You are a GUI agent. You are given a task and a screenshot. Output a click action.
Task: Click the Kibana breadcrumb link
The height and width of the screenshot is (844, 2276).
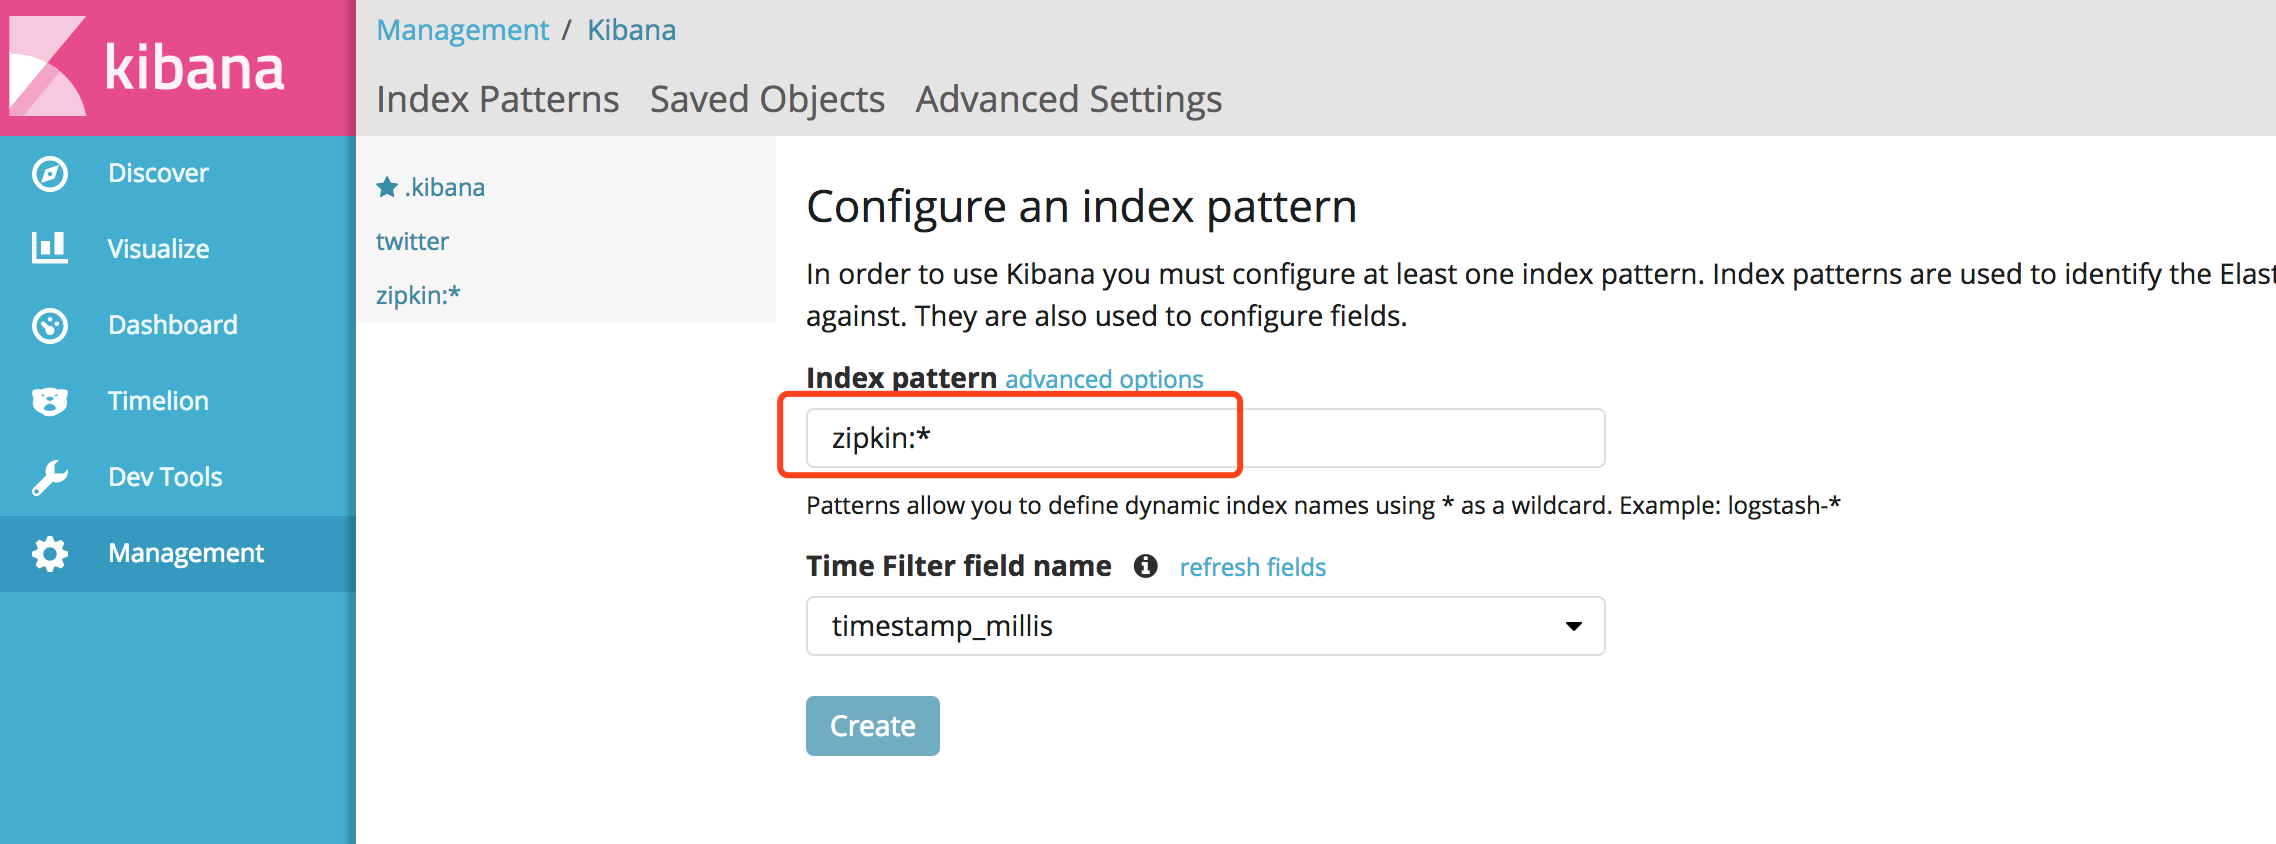coord(631,30)
